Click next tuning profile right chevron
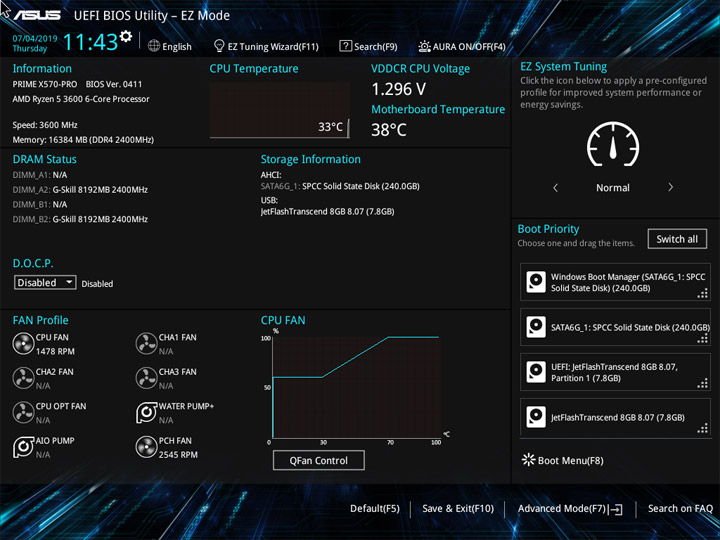Screen dimensions: 720x540 tap(670, 187)
